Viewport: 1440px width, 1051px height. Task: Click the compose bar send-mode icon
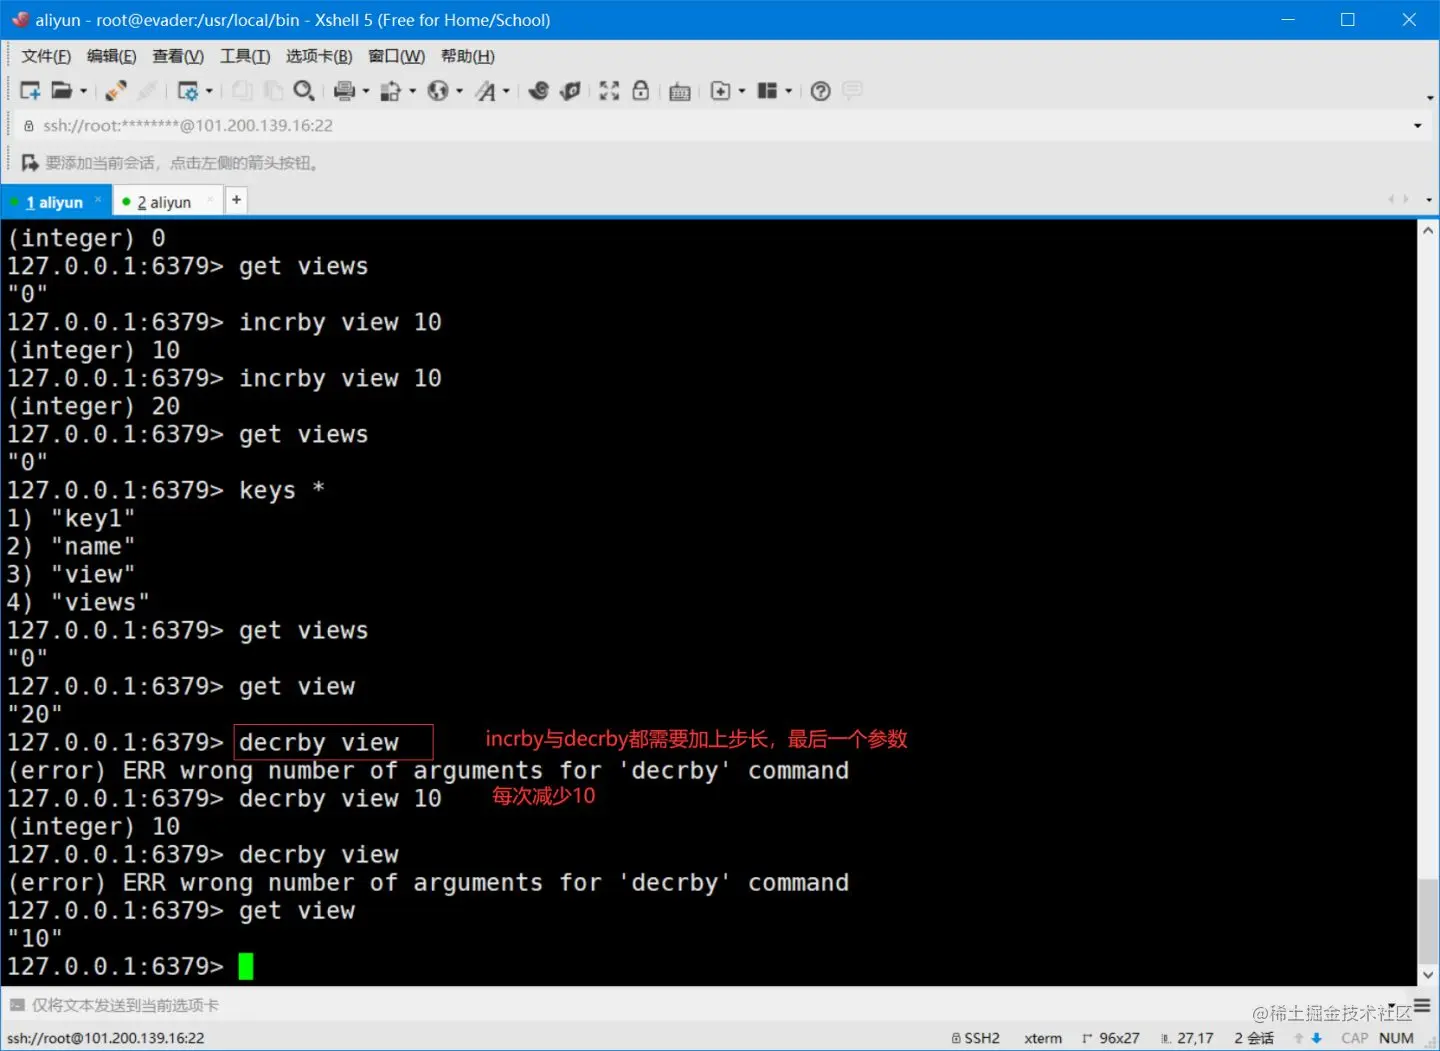(x=17, y=1005)
